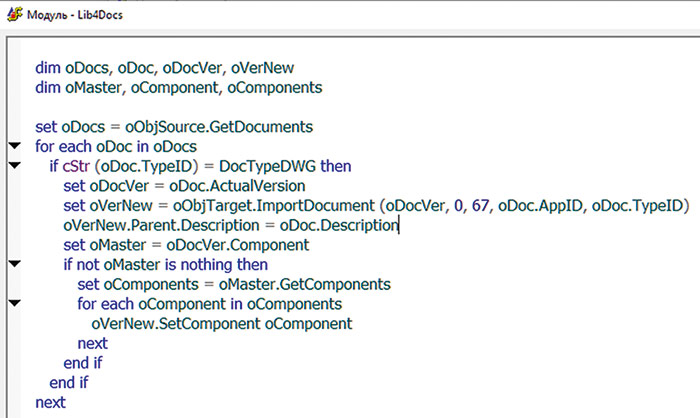700x418 pixels.
Task: Collapse the 'if cStr (oDoc.TypeID)' block
Action: pos(15,165)
